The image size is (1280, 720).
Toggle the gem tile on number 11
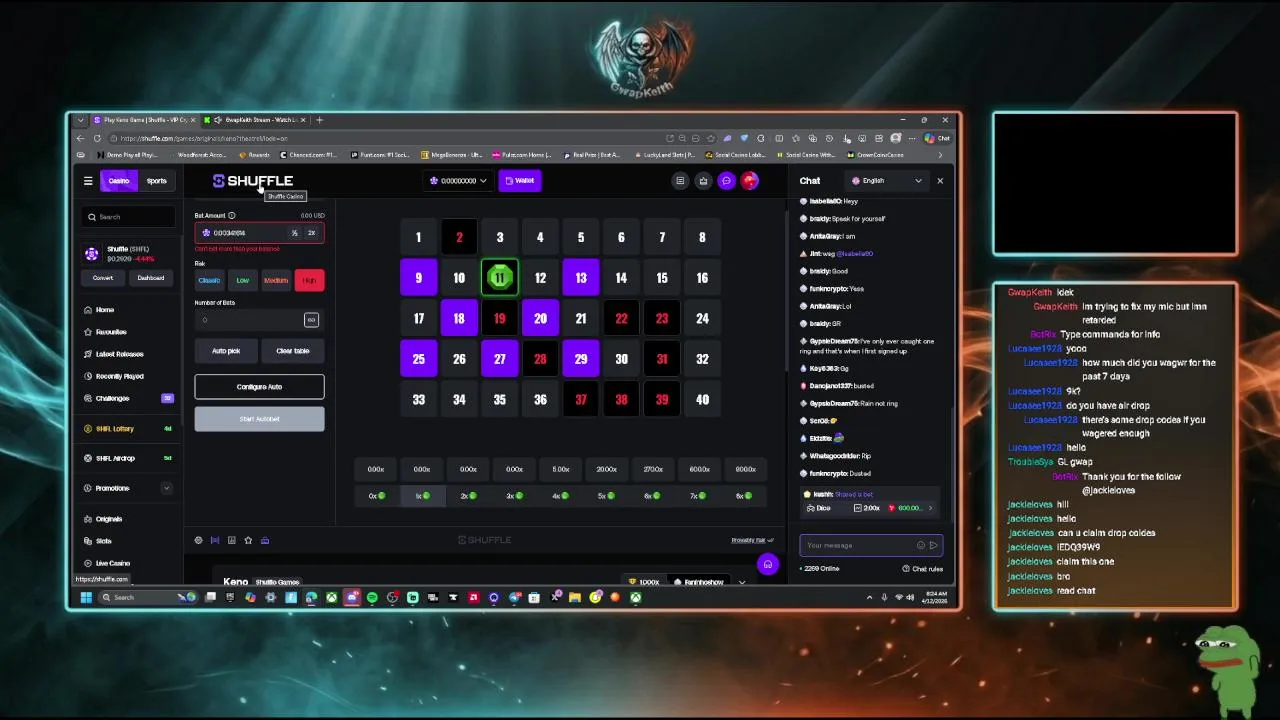[x=500, y=278]
